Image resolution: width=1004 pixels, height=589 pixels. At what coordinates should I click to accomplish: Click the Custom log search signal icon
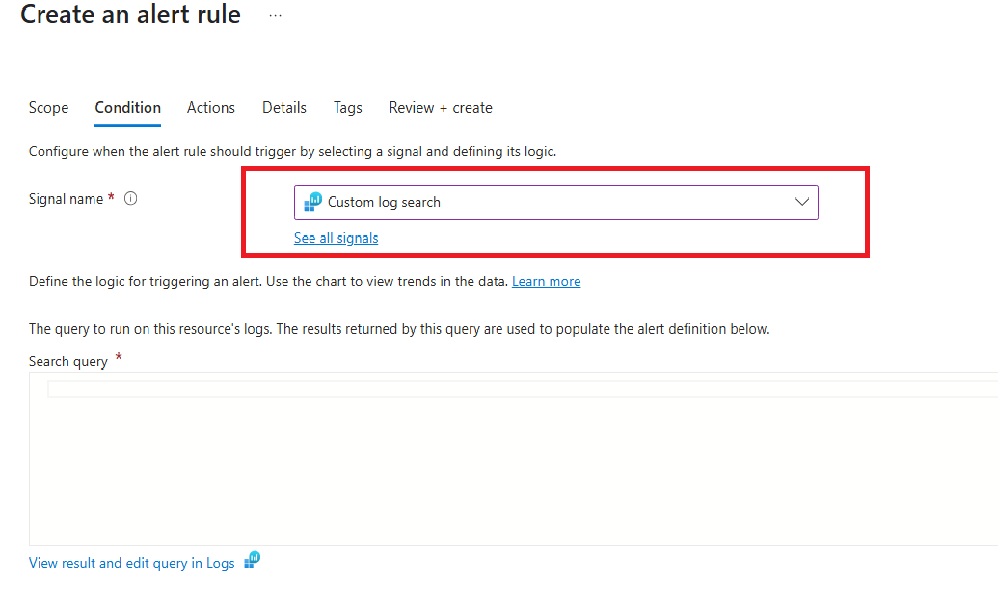(314, 201)
